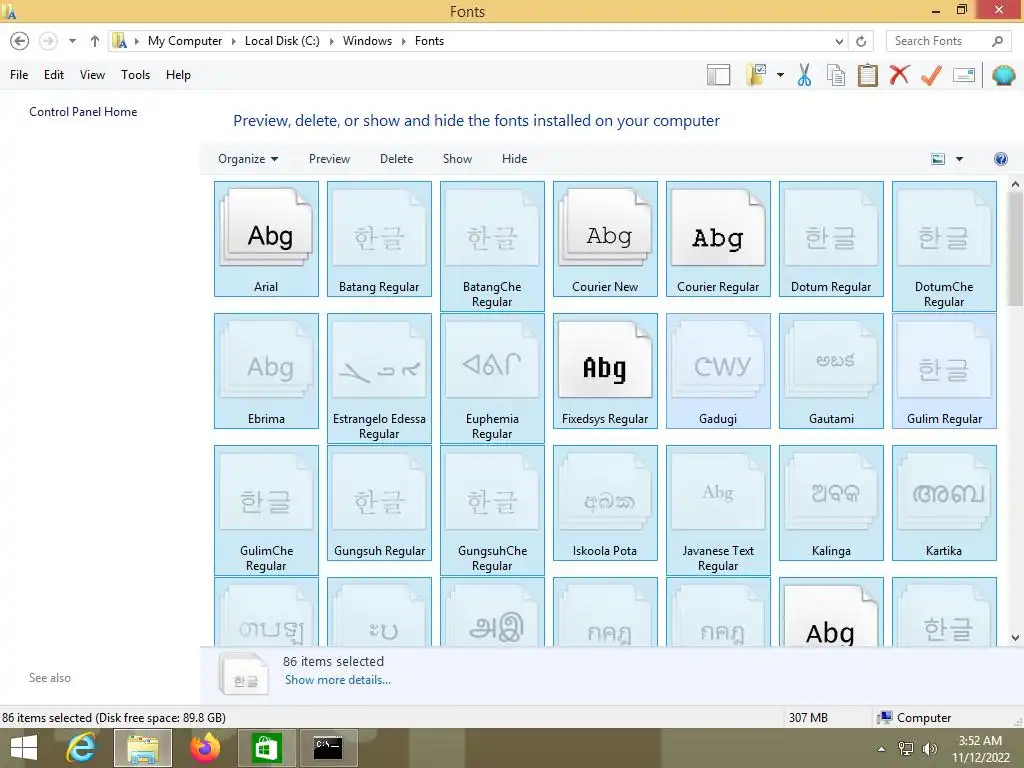The width and height of the screenshot is (1024, 768).
Task: Select the Courier New font
Action: 605,239
